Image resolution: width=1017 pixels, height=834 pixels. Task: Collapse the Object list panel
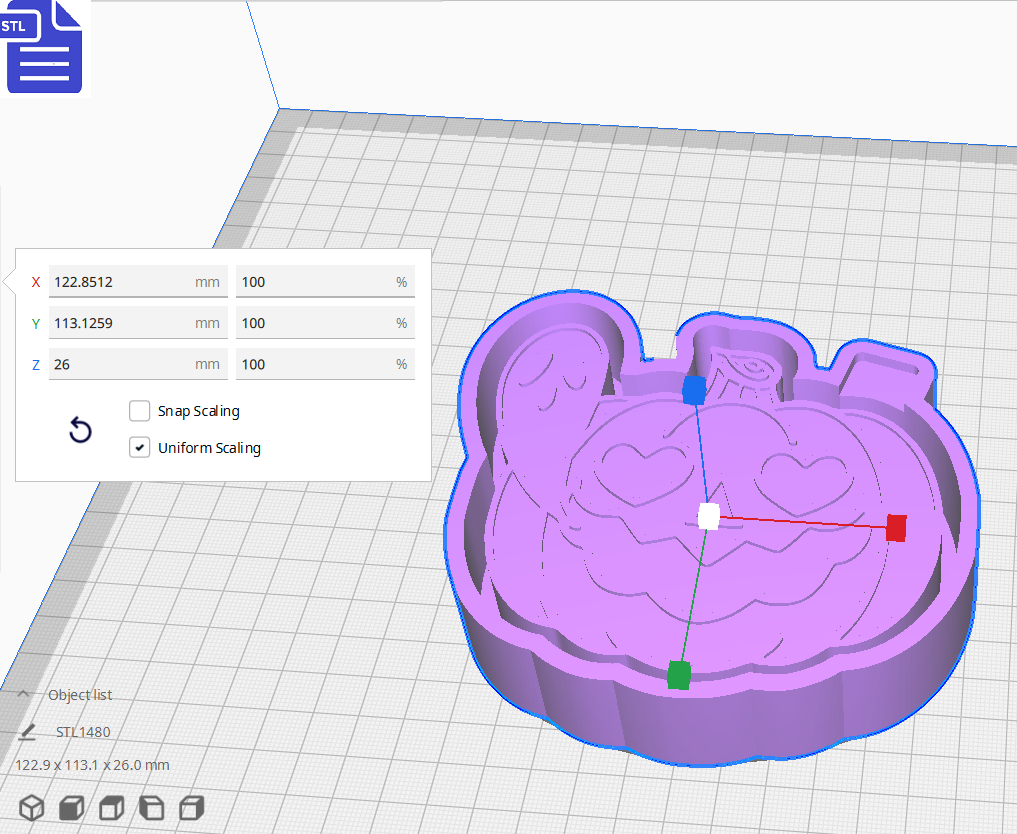(22, 694)
